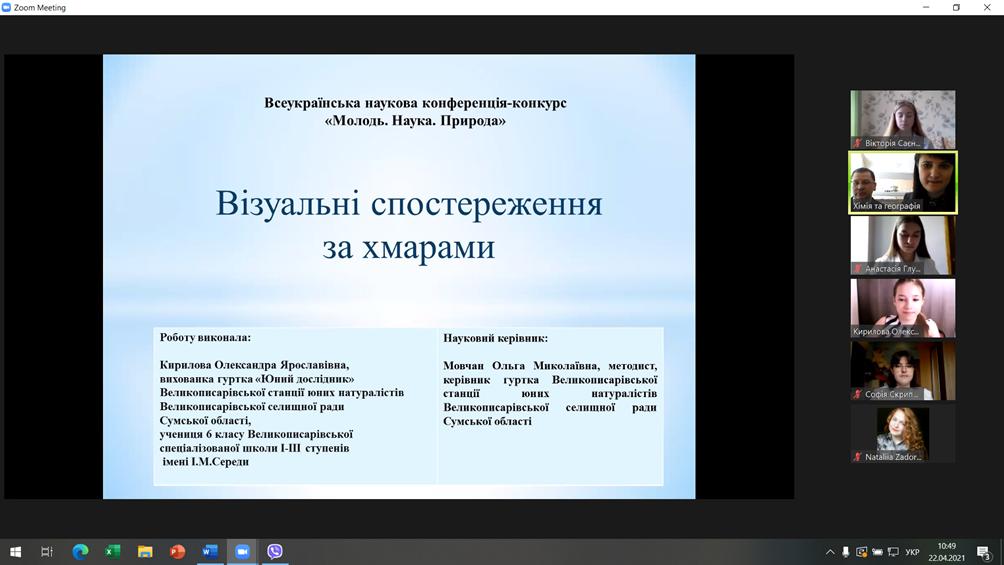The image size is (1004, 565).
Task: Select the Хімія та географія video thumbnail
Action: point(903,183)
